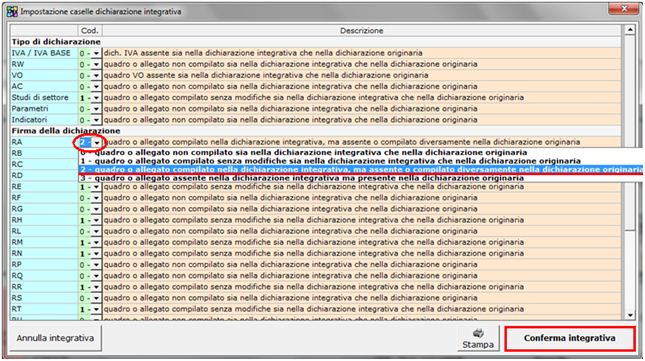Select the RE row label
The image size is (645, 361).
pyautogui.click(x=44, y=187)
